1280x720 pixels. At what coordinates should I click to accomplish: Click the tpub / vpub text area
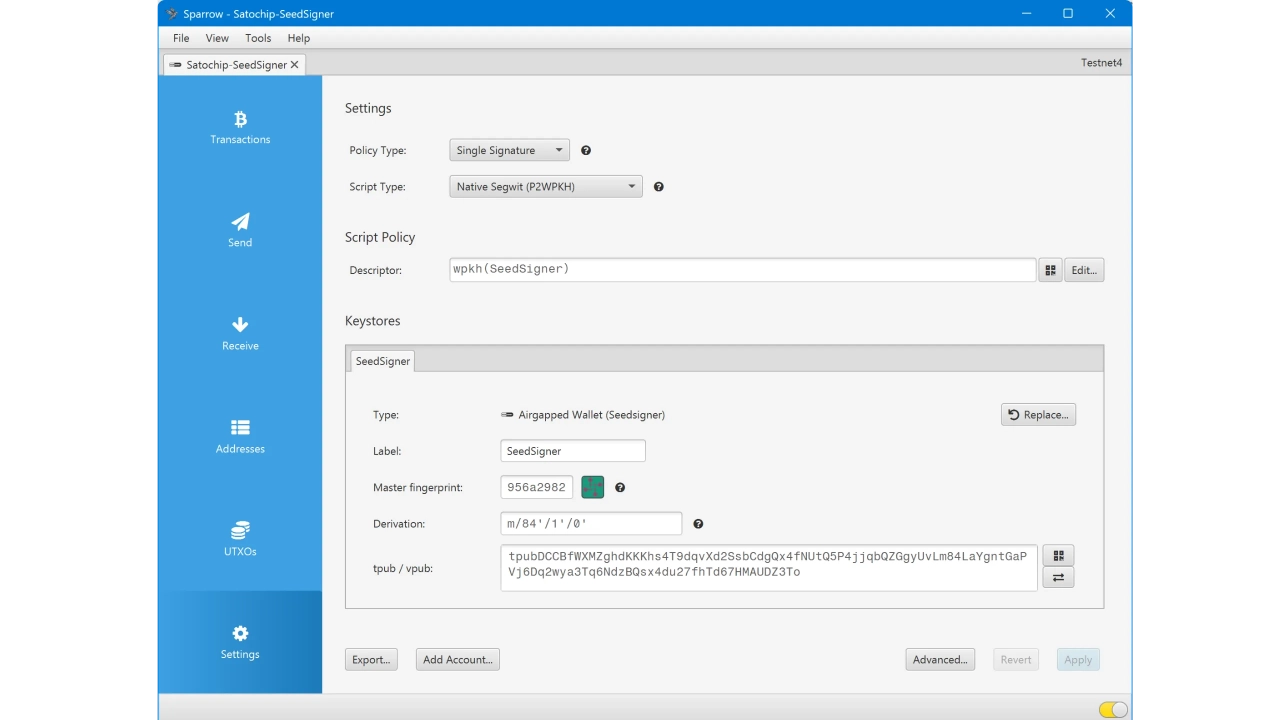[x=769, y=567]
